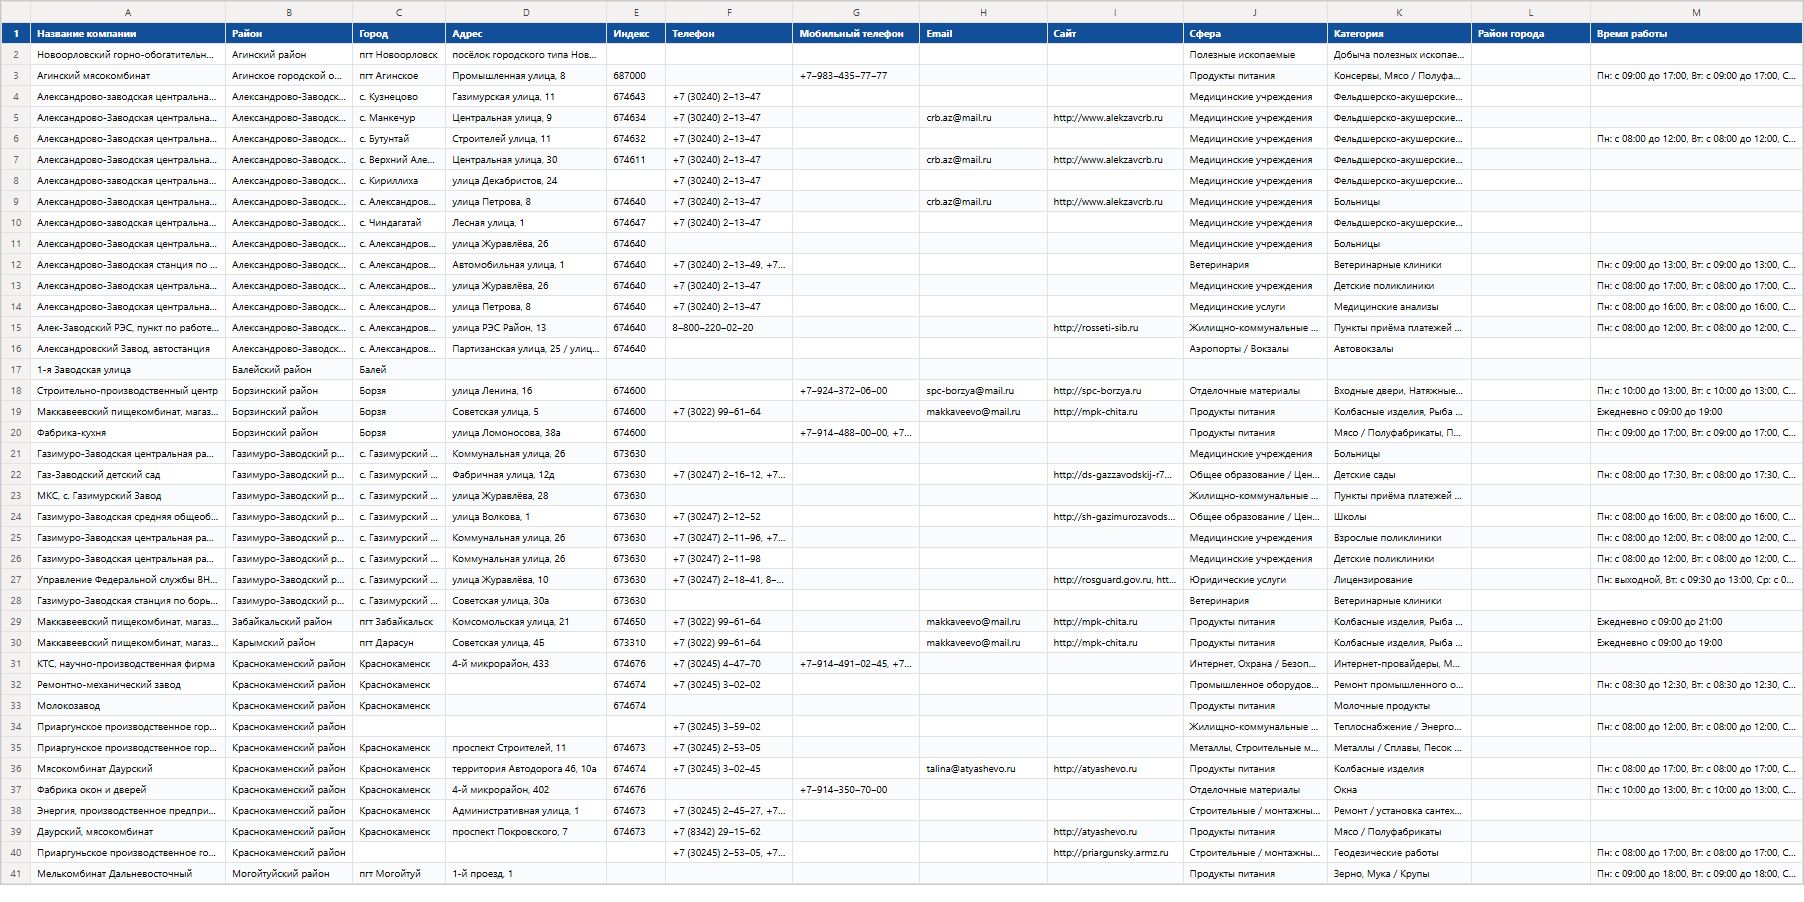The image size is (1804, 902).
Task: Click the 'Индекс' header cell
Action: click(636, 34)
